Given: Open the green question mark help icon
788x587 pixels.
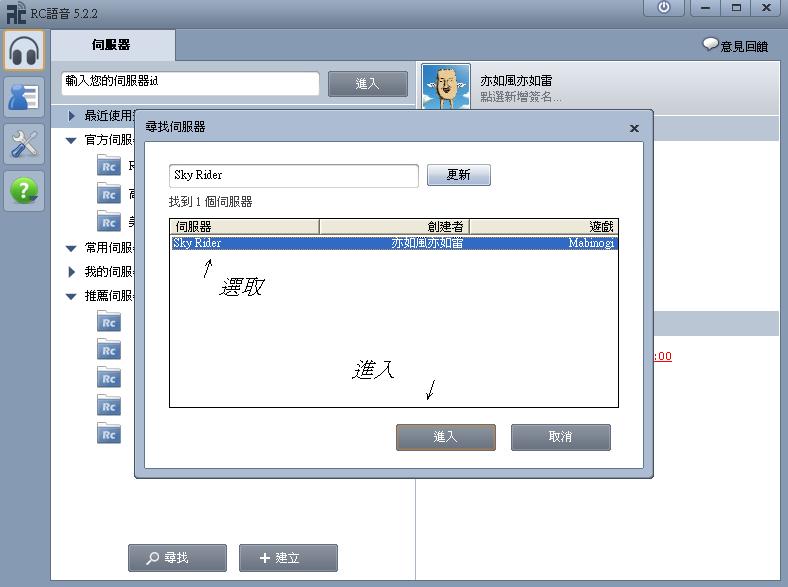Looking at the screenshot, I should 24,191.
